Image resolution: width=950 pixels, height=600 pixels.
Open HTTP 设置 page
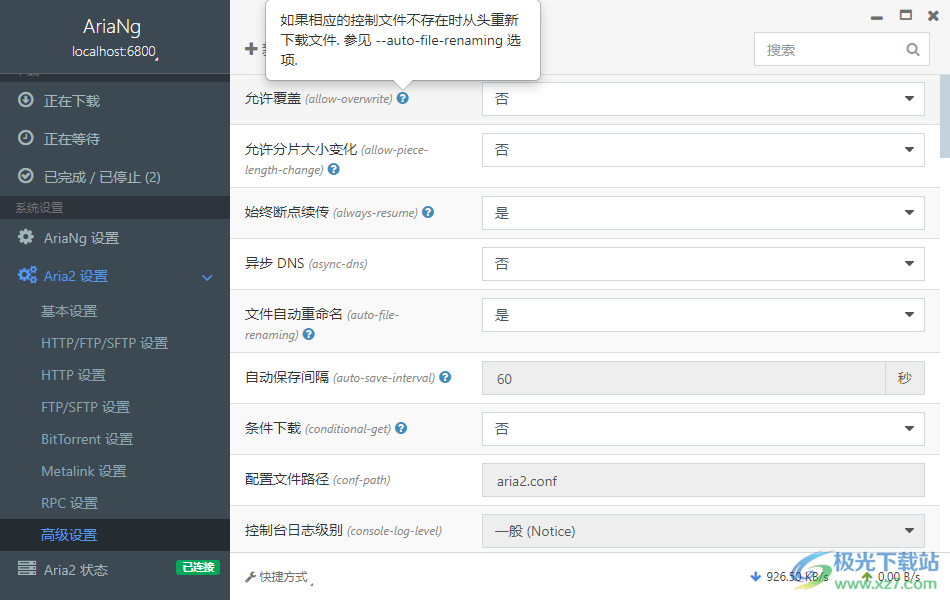(73, 375)
